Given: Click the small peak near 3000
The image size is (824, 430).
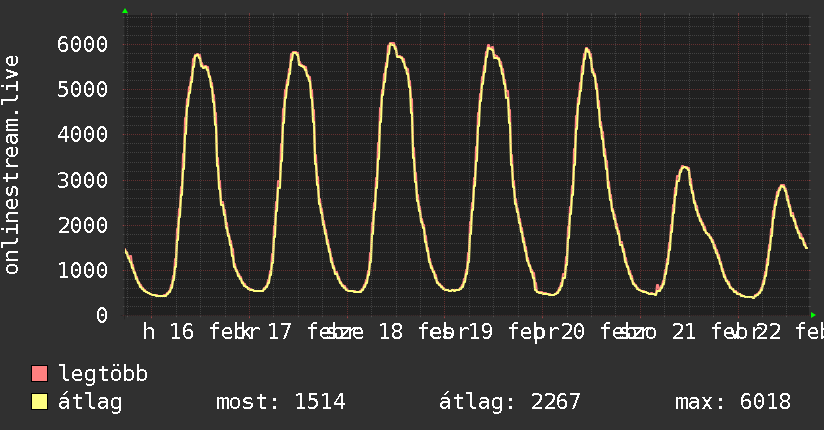Looking at the screenshot, I should (684, 168).
